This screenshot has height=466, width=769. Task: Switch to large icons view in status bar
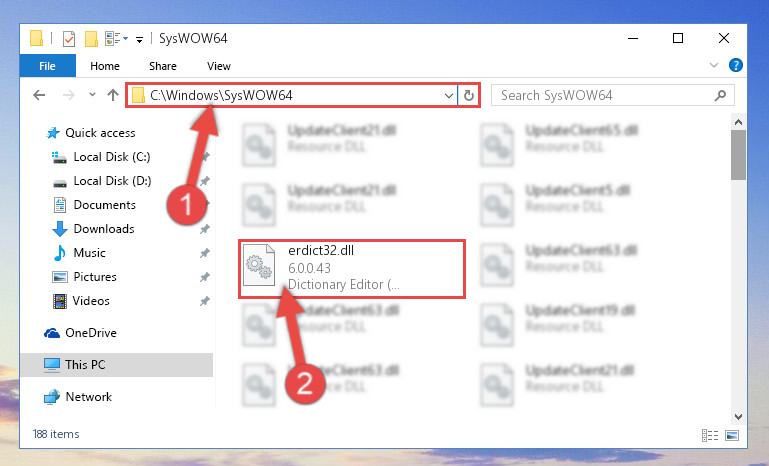point(732,435)
